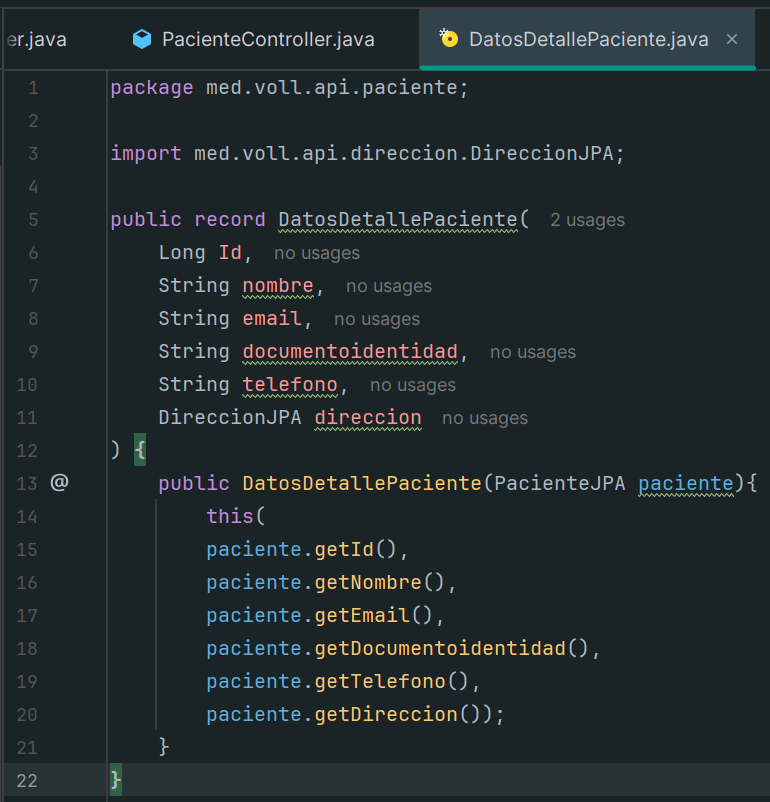Click constructor name DatosDetallePaciente on line 13
The height and width of the screenshot is (802, 770).
point(362,483)
